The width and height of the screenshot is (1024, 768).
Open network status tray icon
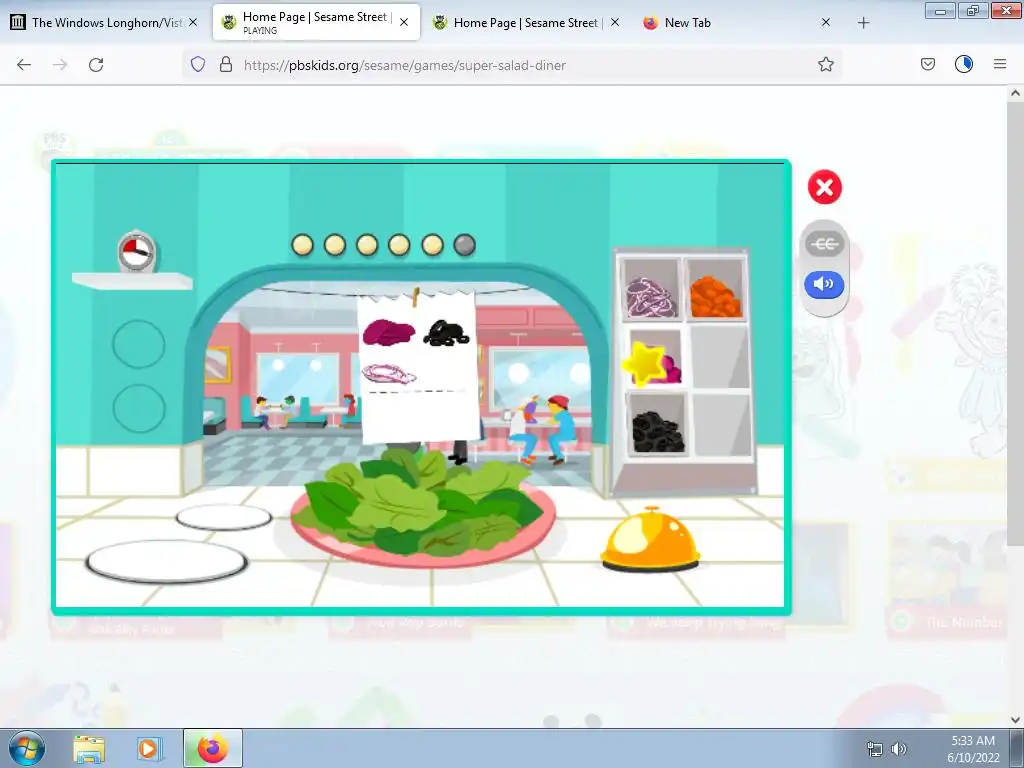pos(874,749)
